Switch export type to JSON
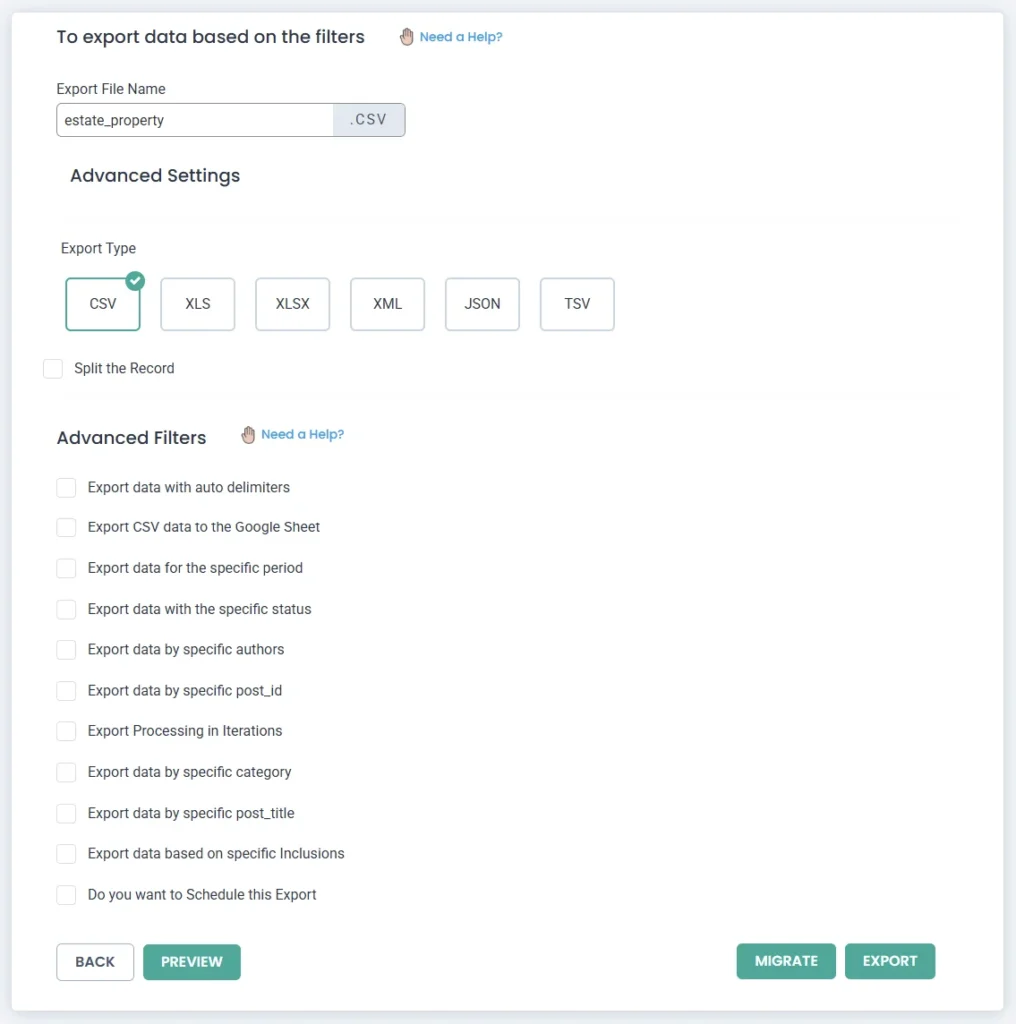Viewport: 1016px width, 1024px height. [x=482, y=304]
